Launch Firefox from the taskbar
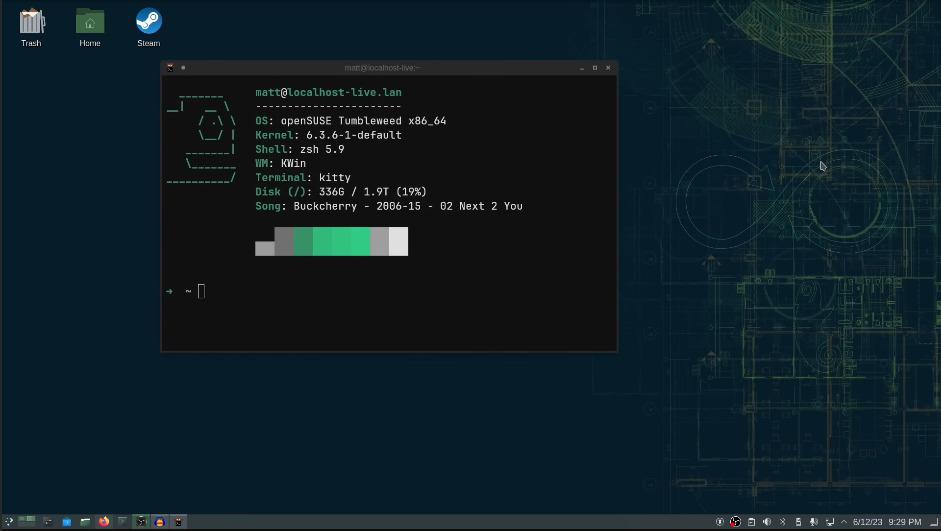Image resolution: width=941 pixels, height=531 pixels. point(104,521)
